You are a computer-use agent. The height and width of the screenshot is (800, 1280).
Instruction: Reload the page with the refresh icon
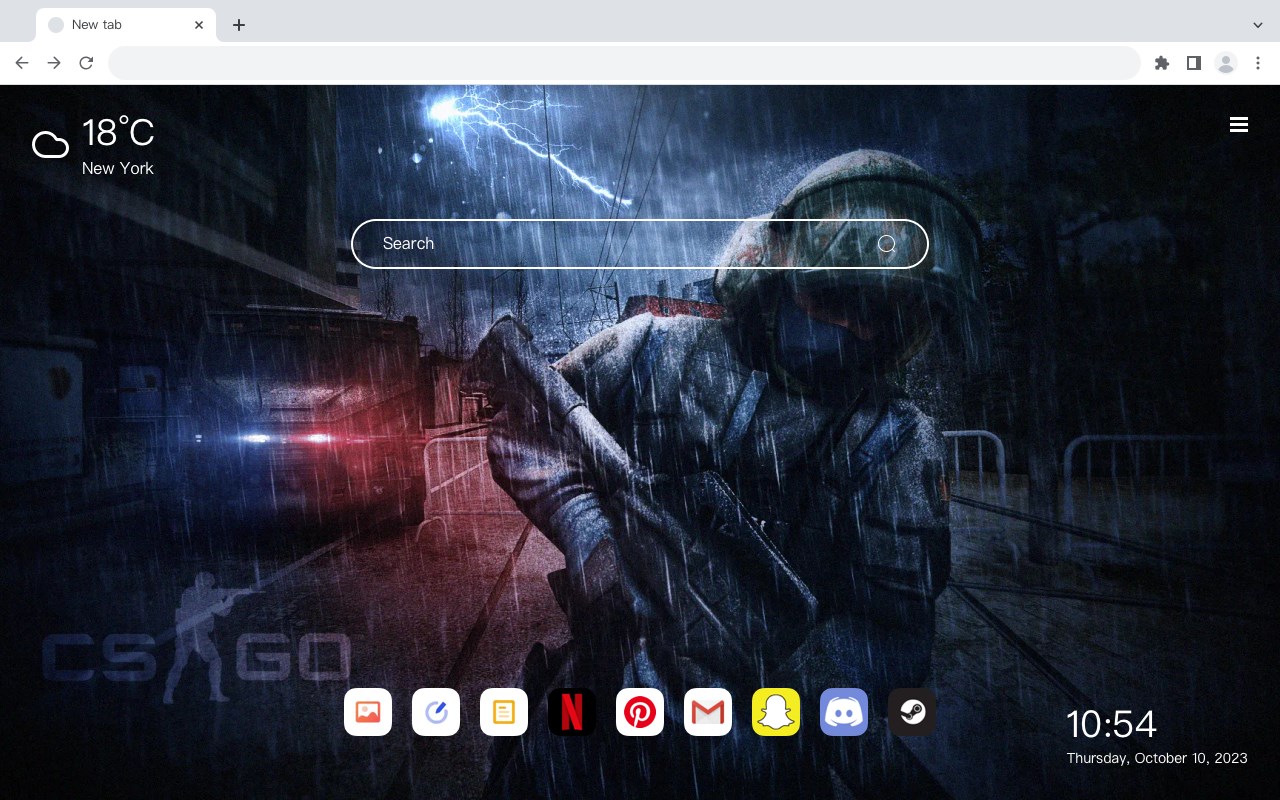pyautogui.click(x=86, y=63)
